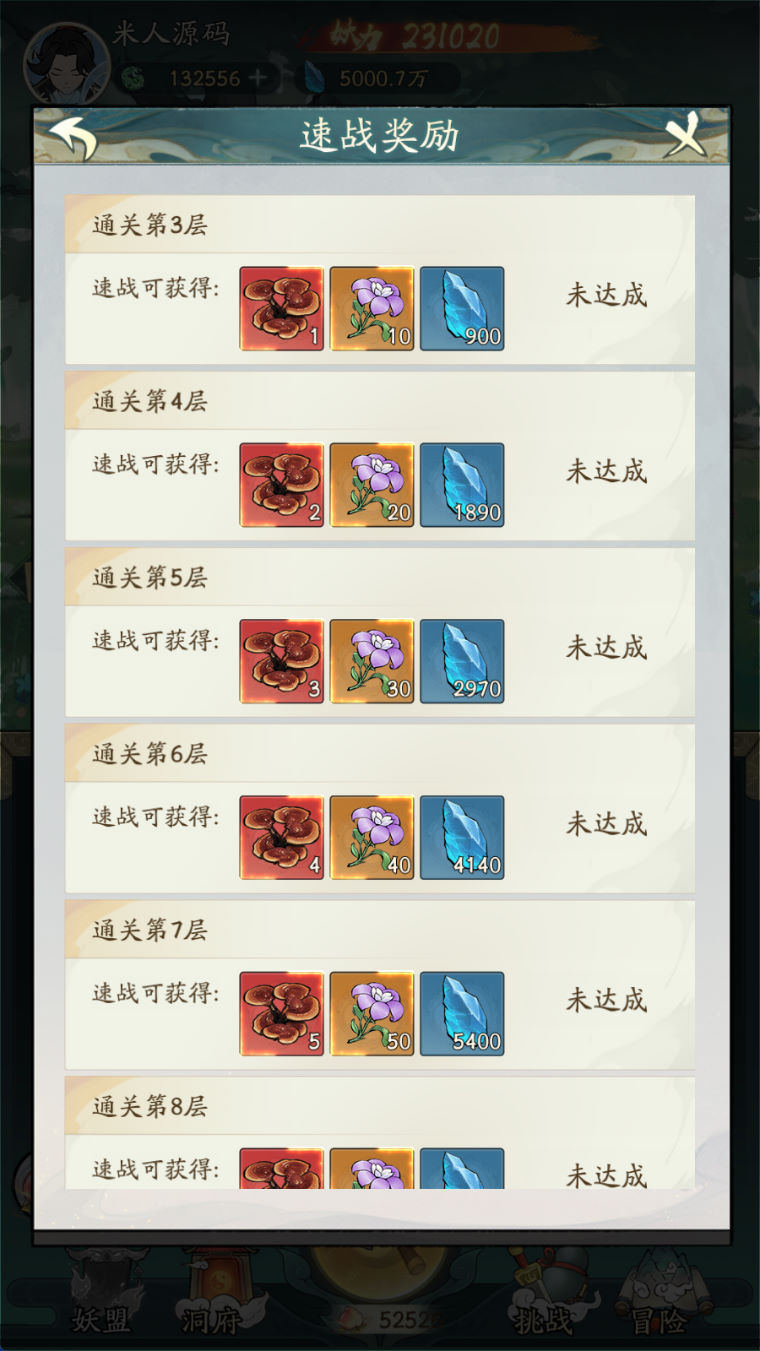Image resolution: width=760 pixels, height=1351 pixels.
Task: Tap the blue crystal reward showing 900
Action: point(462,308)
